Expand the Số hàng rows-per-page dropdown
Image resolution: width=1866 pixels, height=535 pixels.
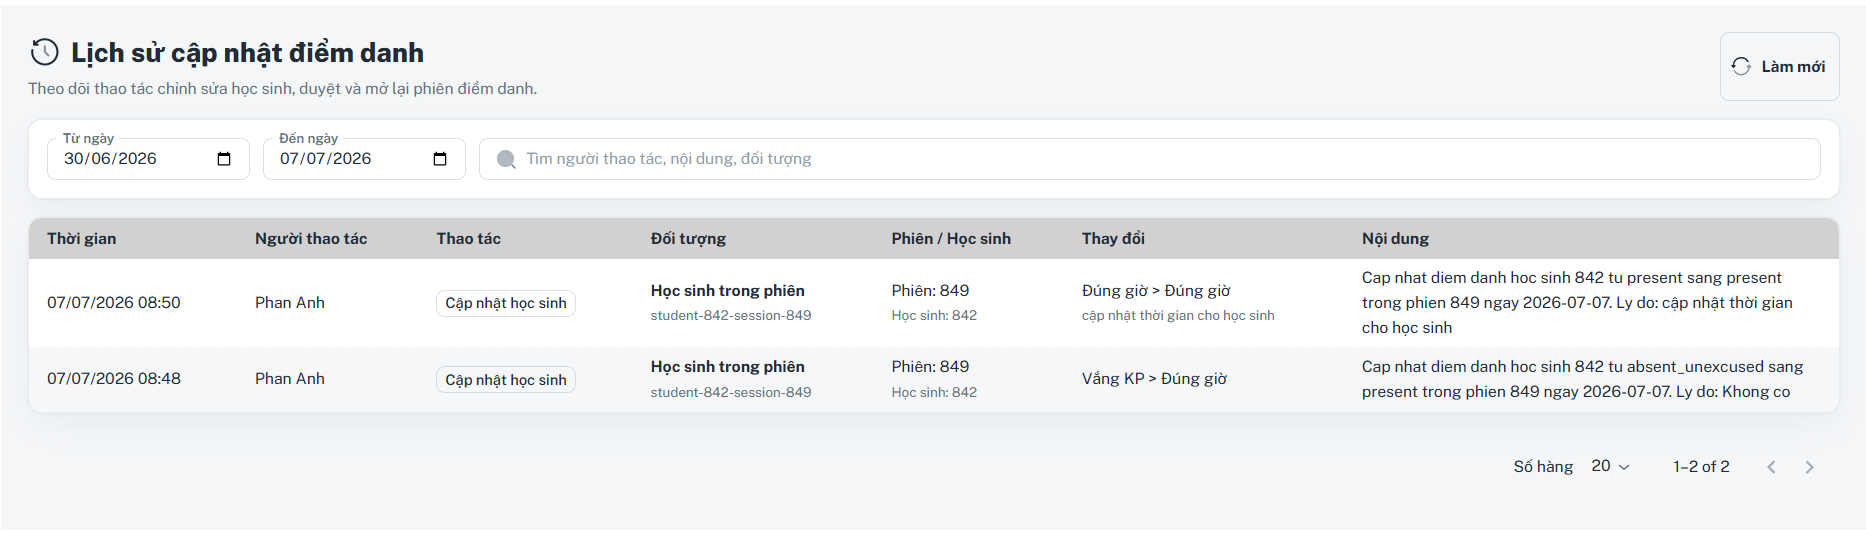(1610, 466)
